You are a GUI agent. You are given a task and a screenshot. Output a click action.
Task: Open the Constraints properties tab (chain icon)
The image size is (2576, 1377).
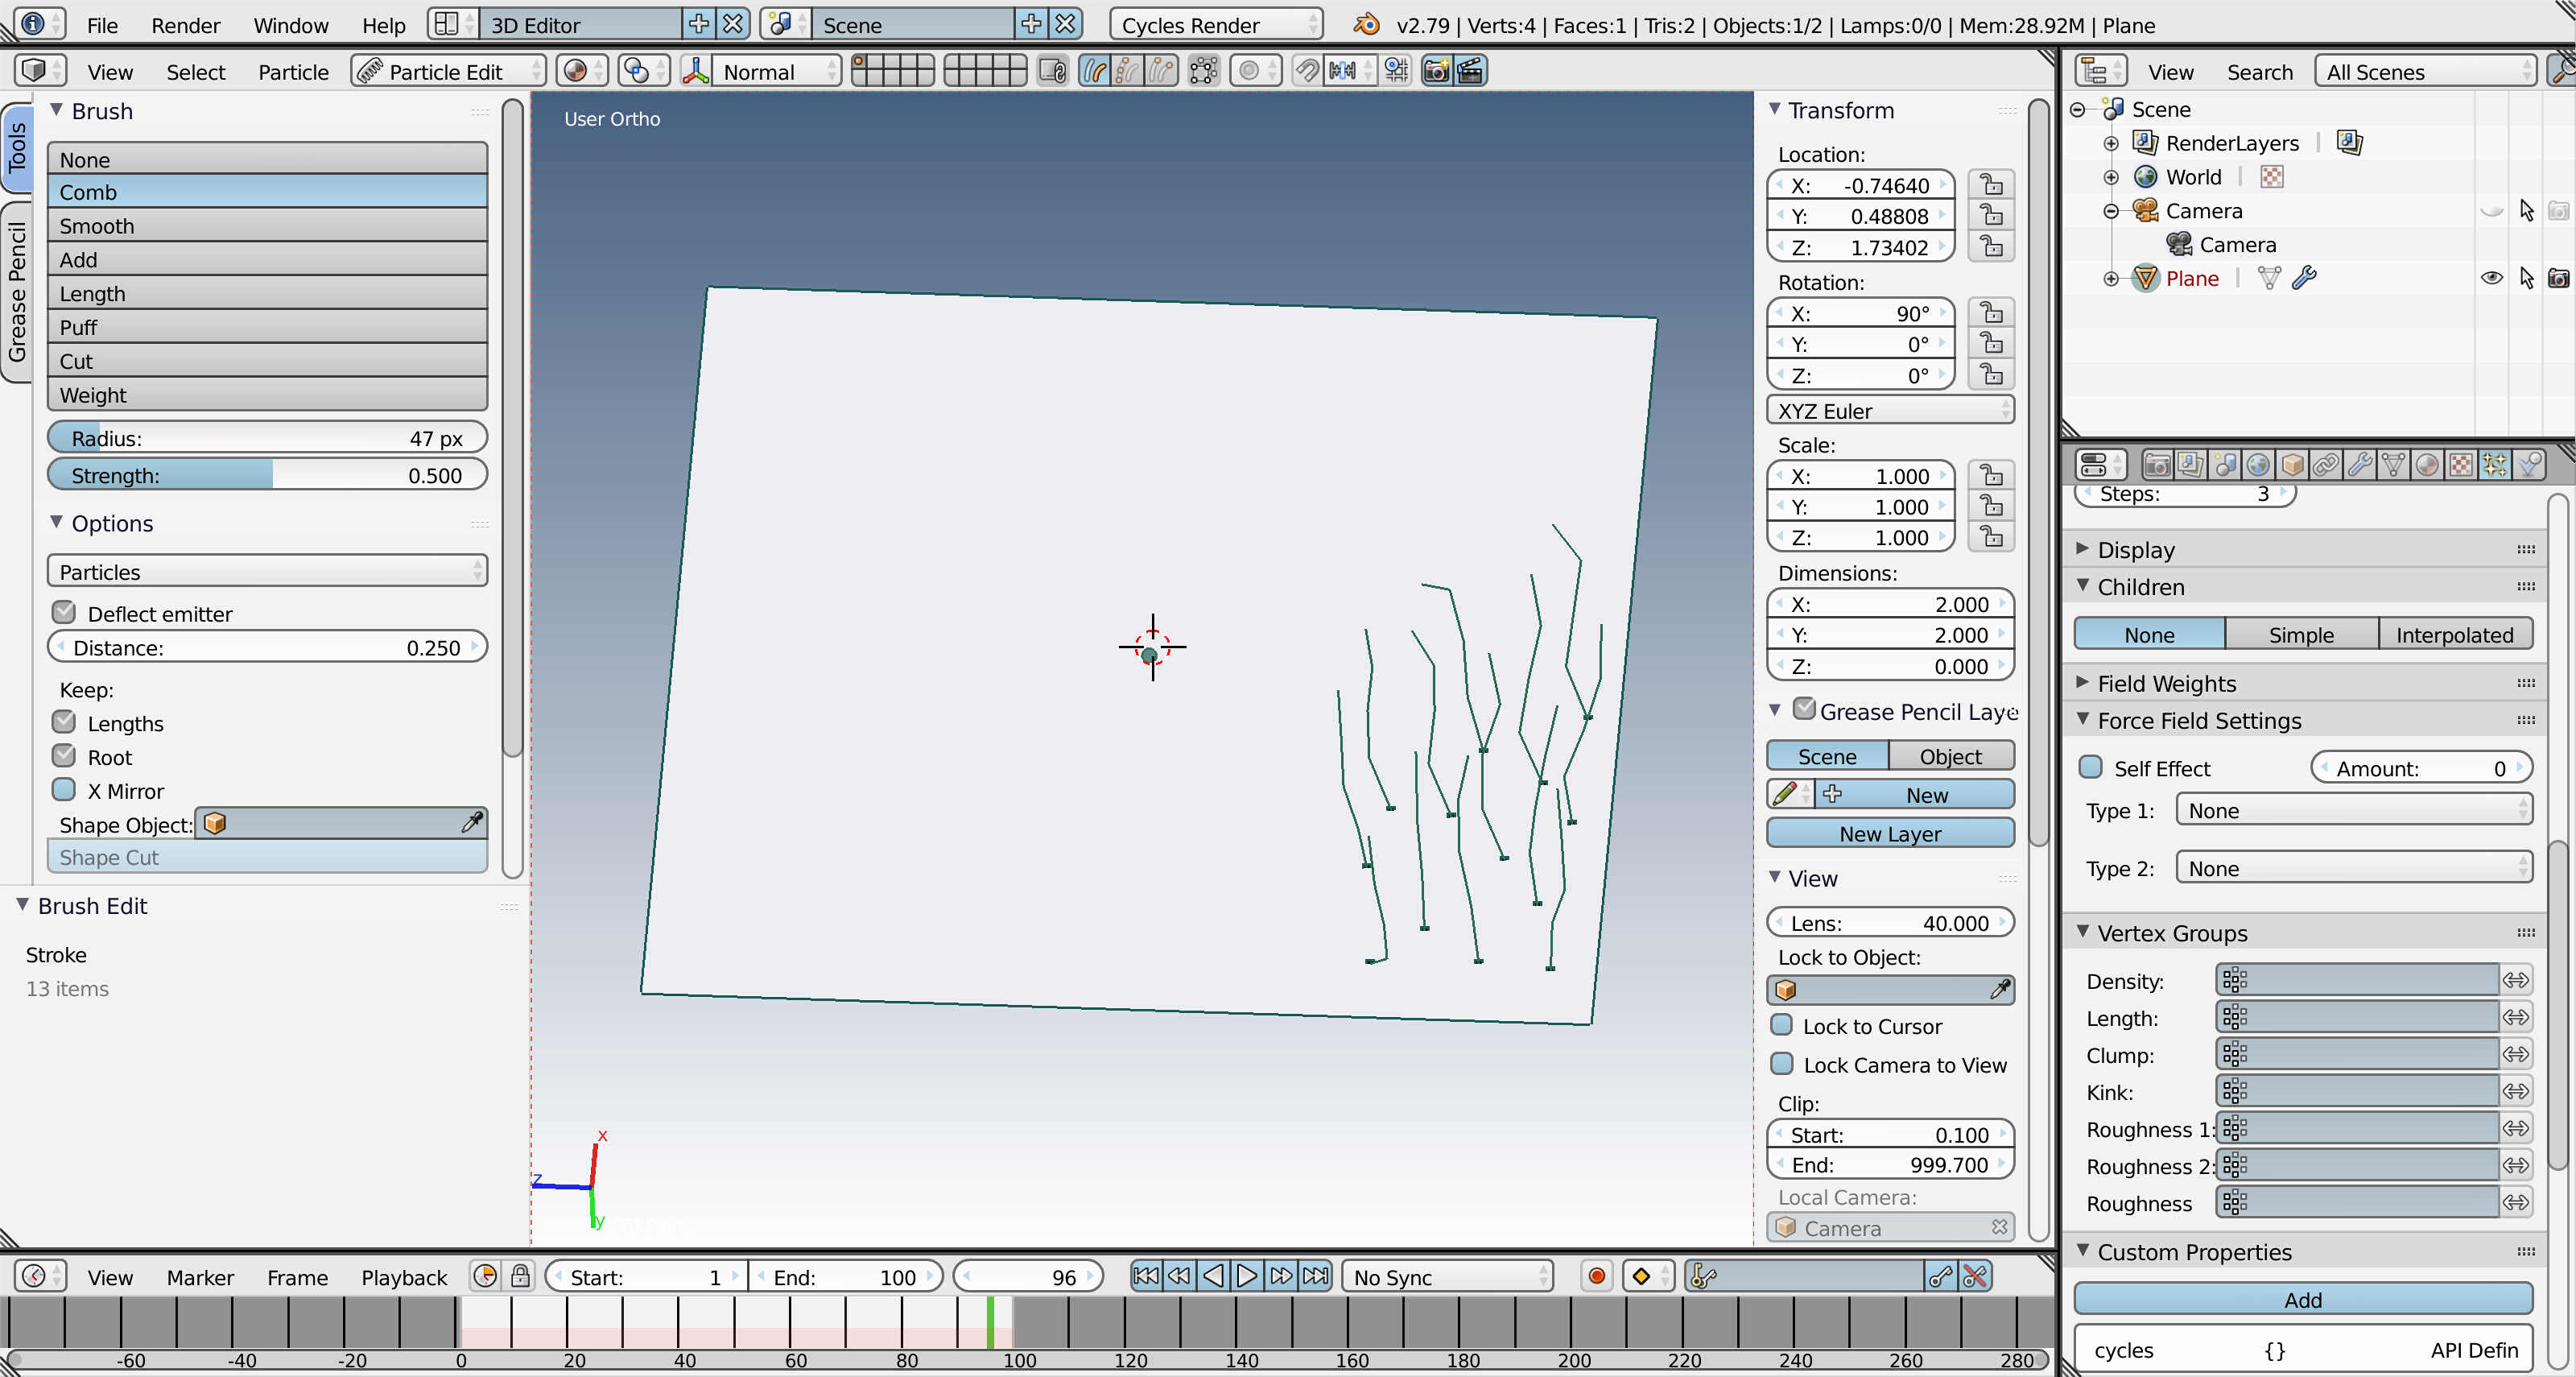(x=2327, y=464)
